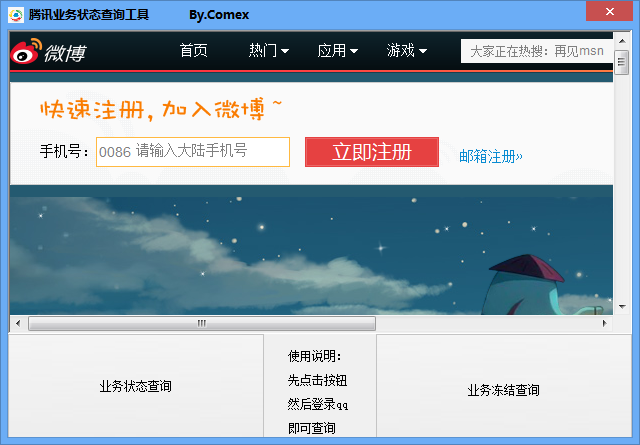
Task: Close the 腾讯业务状态查询工具 window
Action: [x=610, y=11]
